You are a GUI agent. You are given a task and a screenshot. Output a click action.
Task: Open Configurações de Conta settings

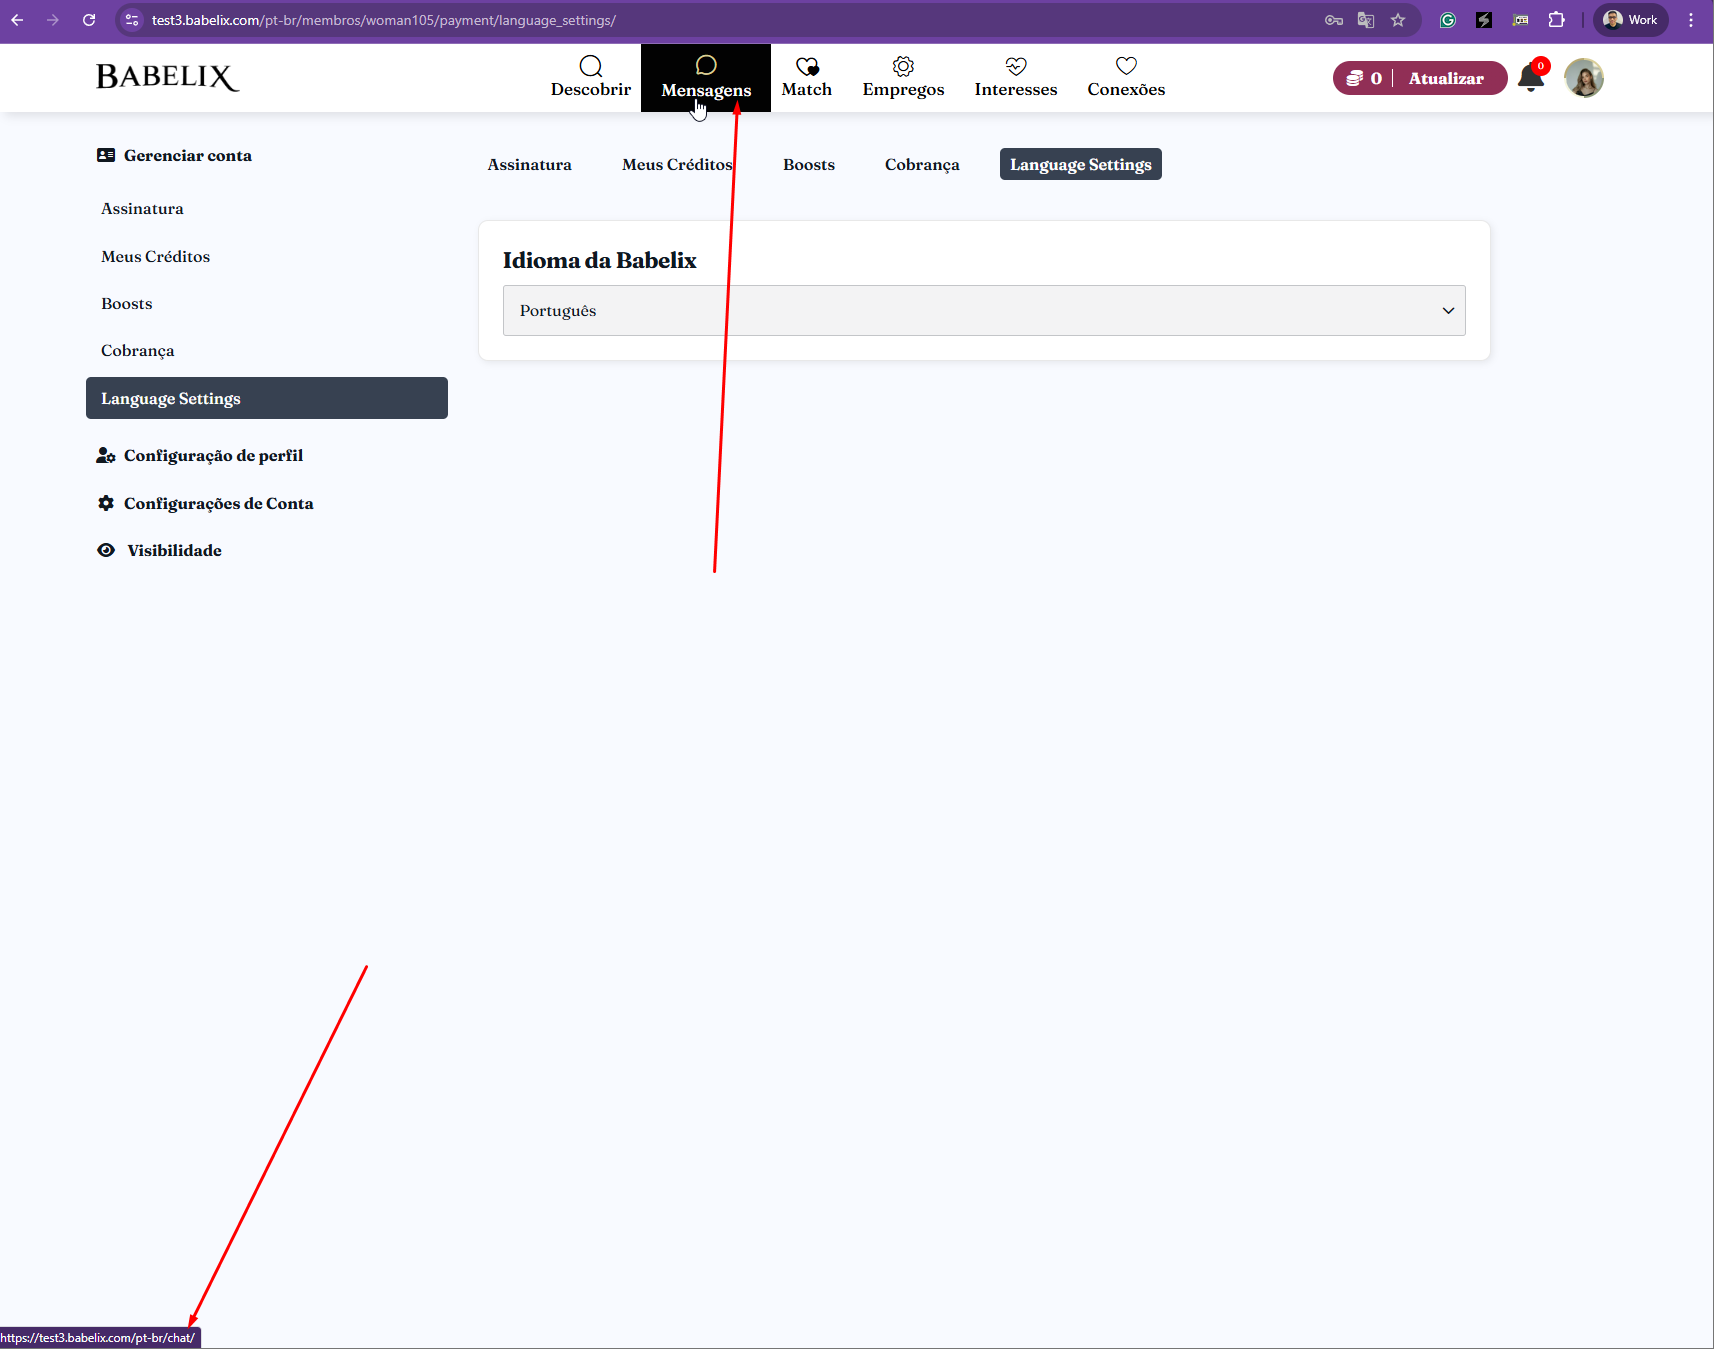coord(205,503)
